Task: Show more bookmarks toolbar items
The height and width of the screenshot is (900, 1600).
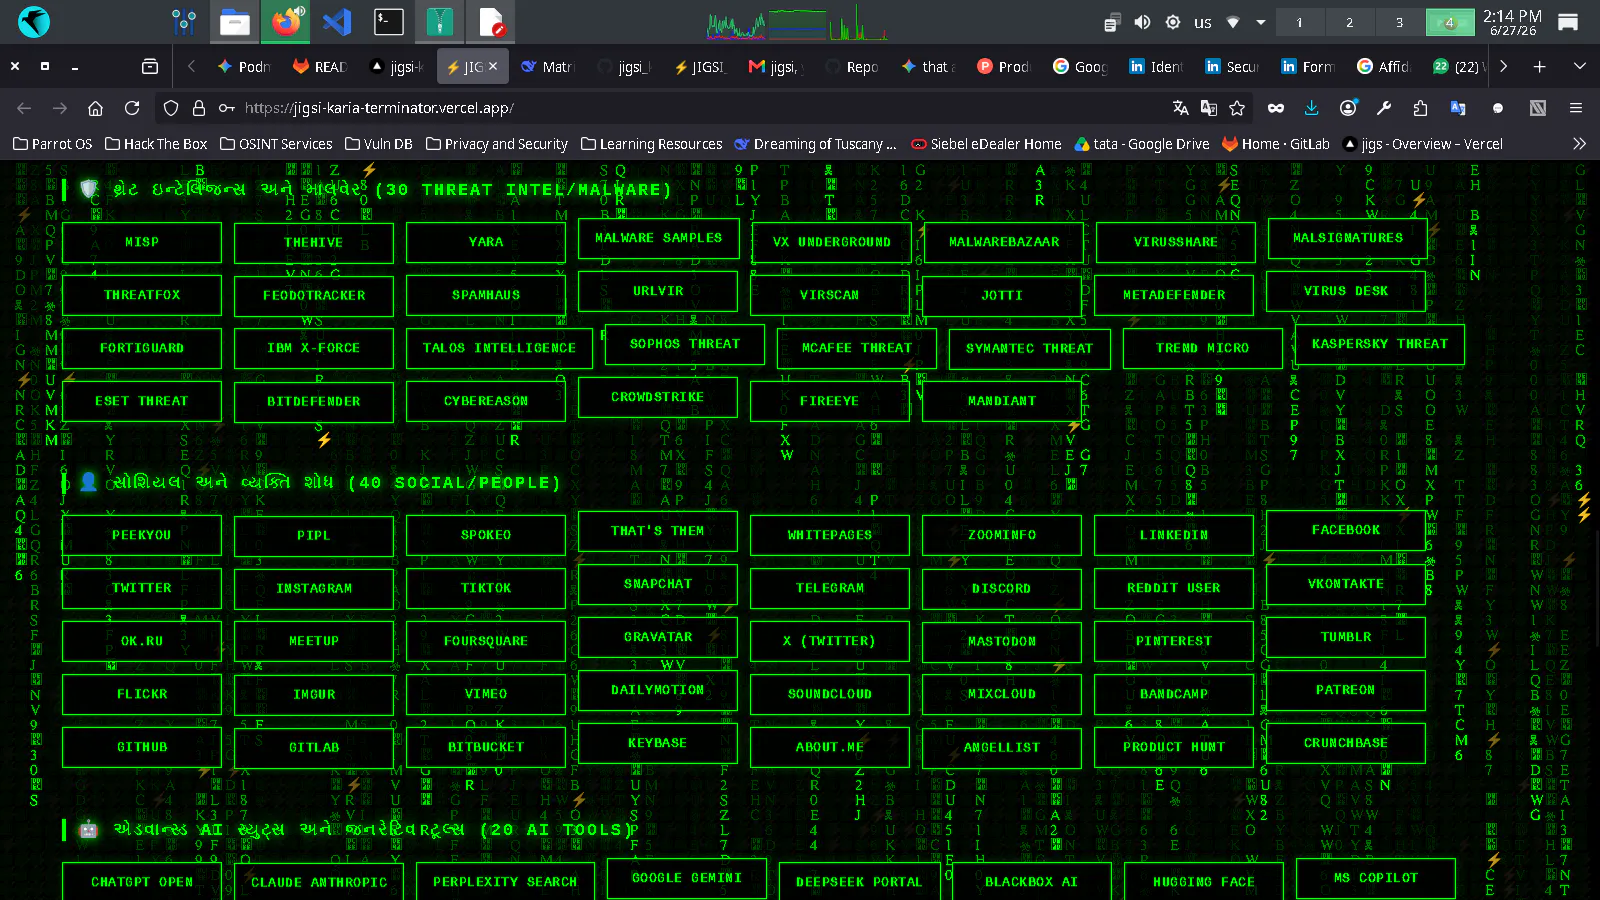Action: (1580, 144)
